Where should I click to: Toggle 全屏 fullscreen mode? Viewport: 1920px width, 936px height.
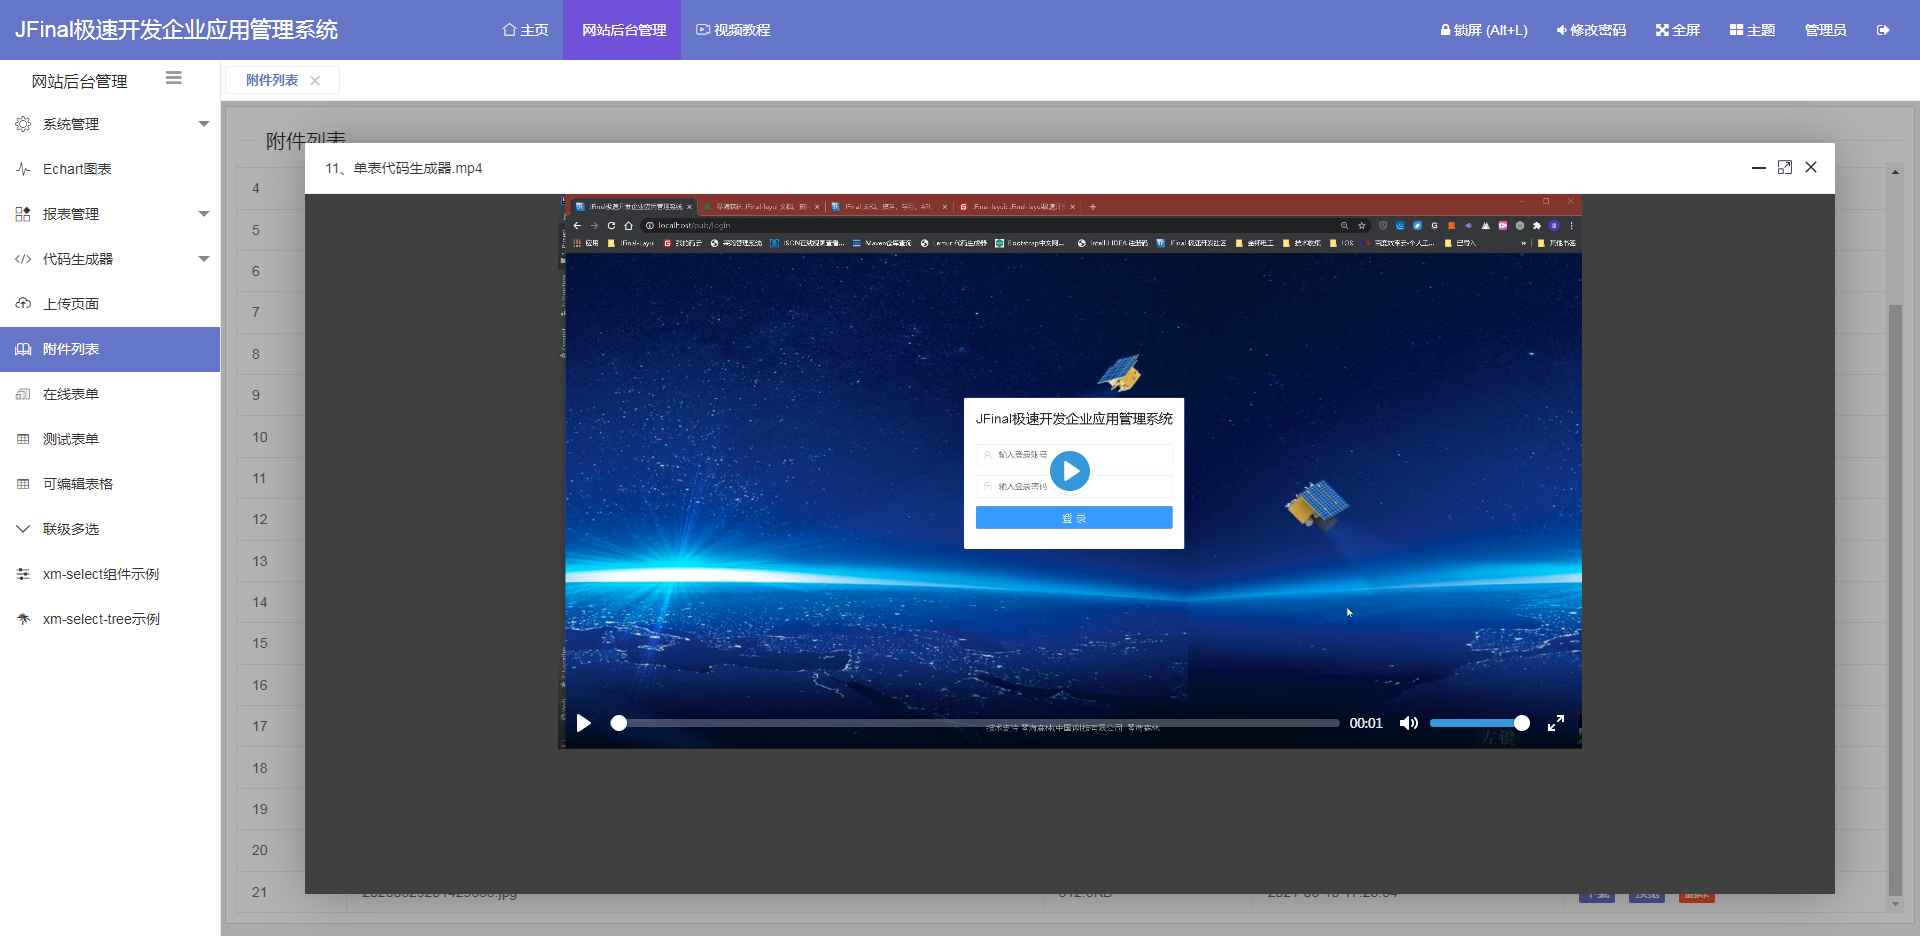point(1678,30)
